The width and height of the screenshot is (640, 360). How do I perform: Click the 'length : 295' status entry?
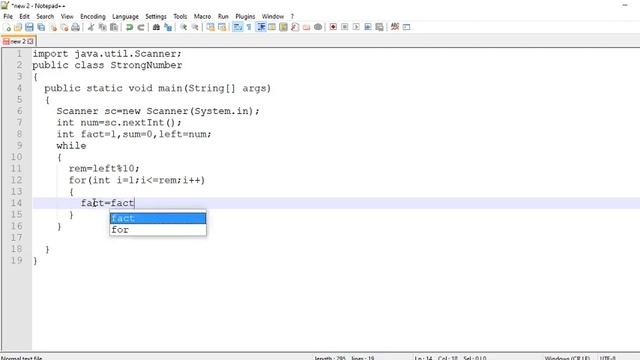(329, 358)
